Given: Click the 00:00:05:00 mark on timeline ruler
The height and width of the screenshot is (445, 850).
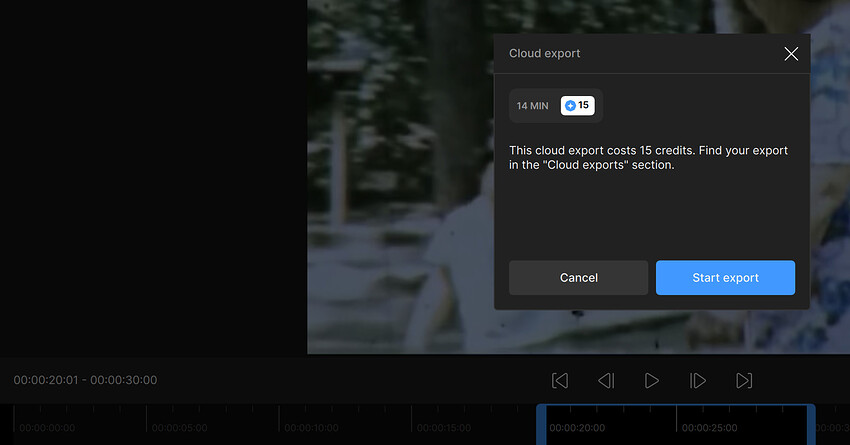Looking at the screenshot, I should coord(179,428).
